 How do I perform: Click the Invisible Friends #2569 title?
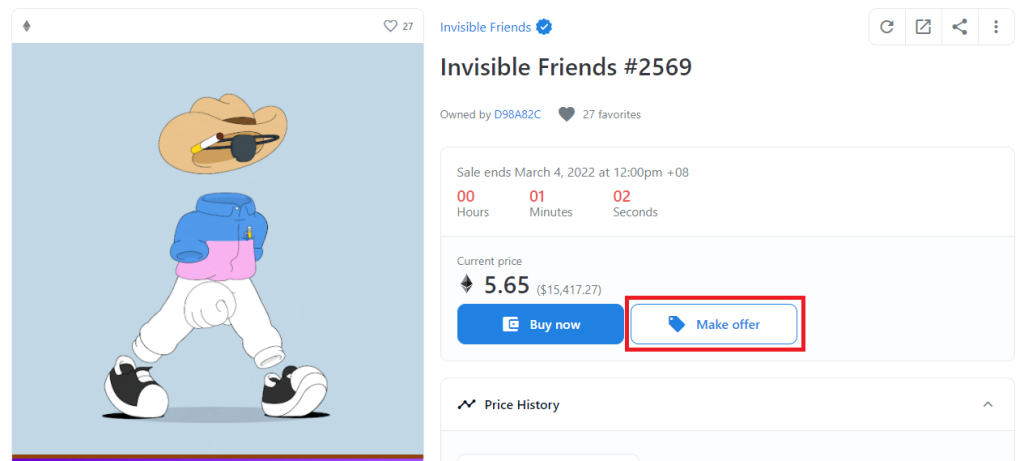click(566, 67)
